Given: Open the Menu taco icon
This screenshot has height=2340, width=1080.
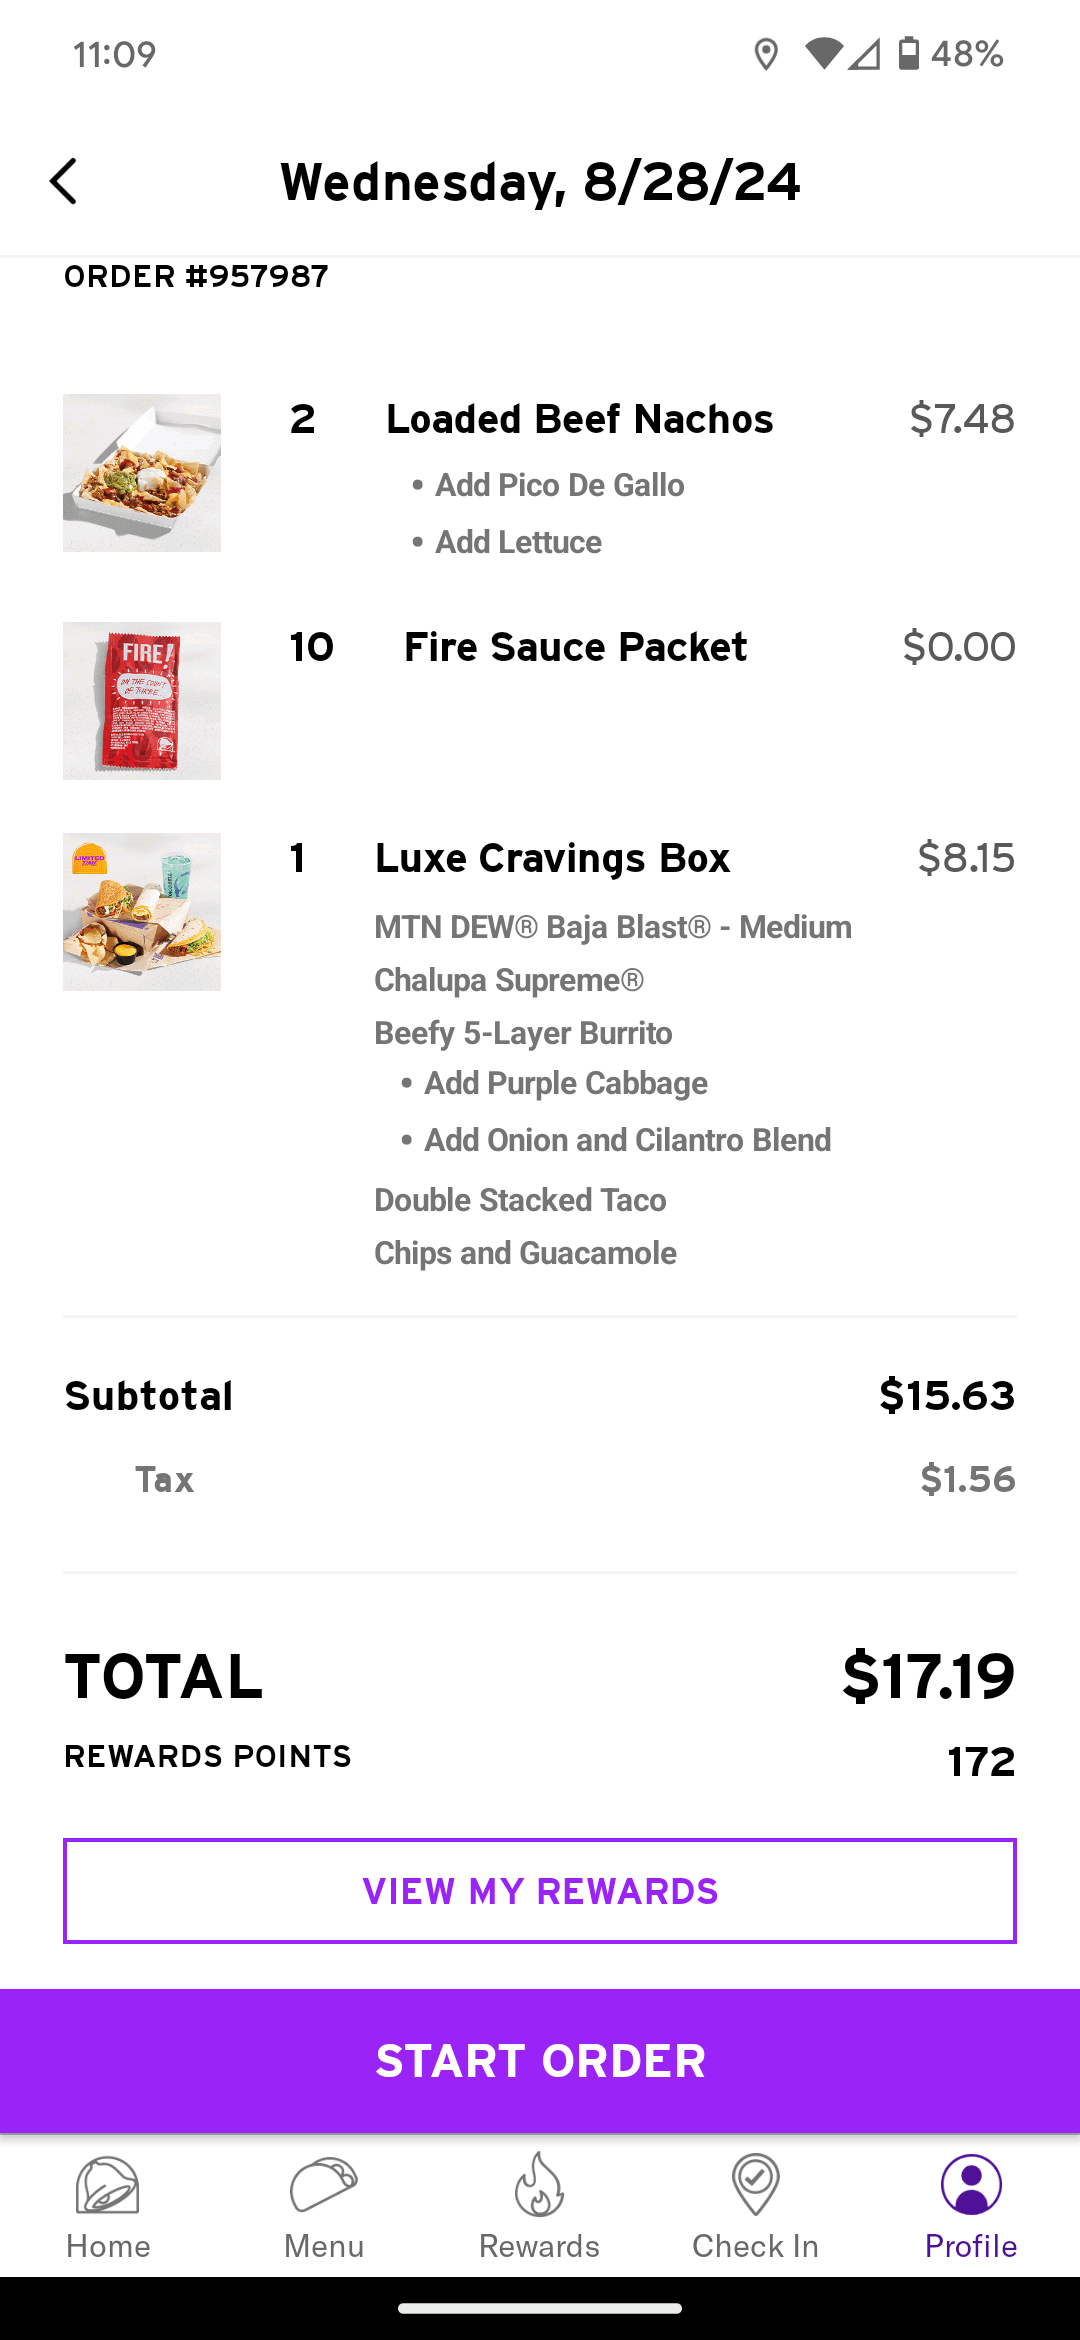Looking at the screenshot, I should click(323, 2185).
